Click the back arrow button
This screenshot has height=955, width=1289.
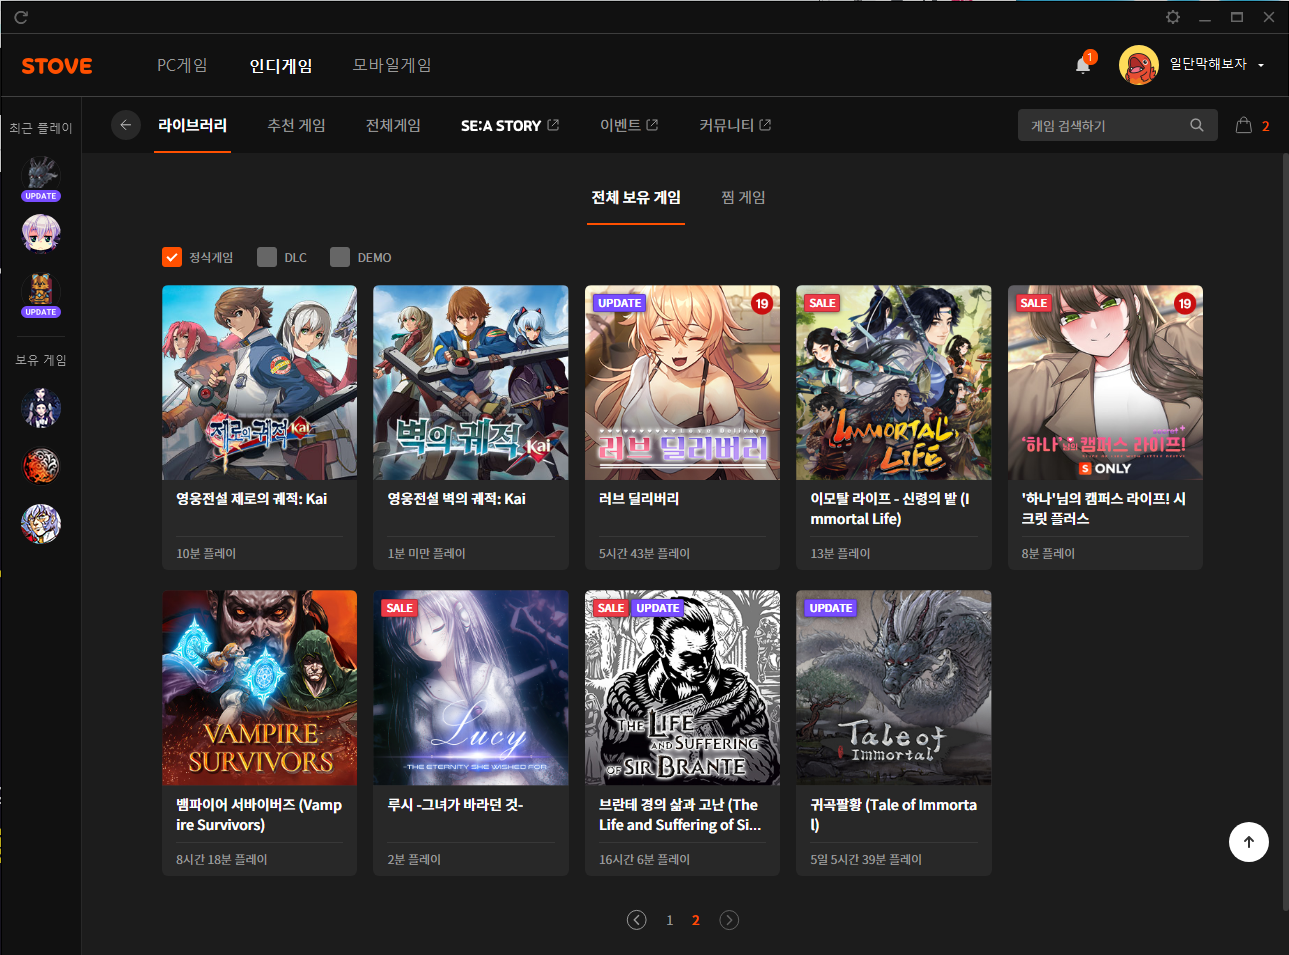point(125,125)
